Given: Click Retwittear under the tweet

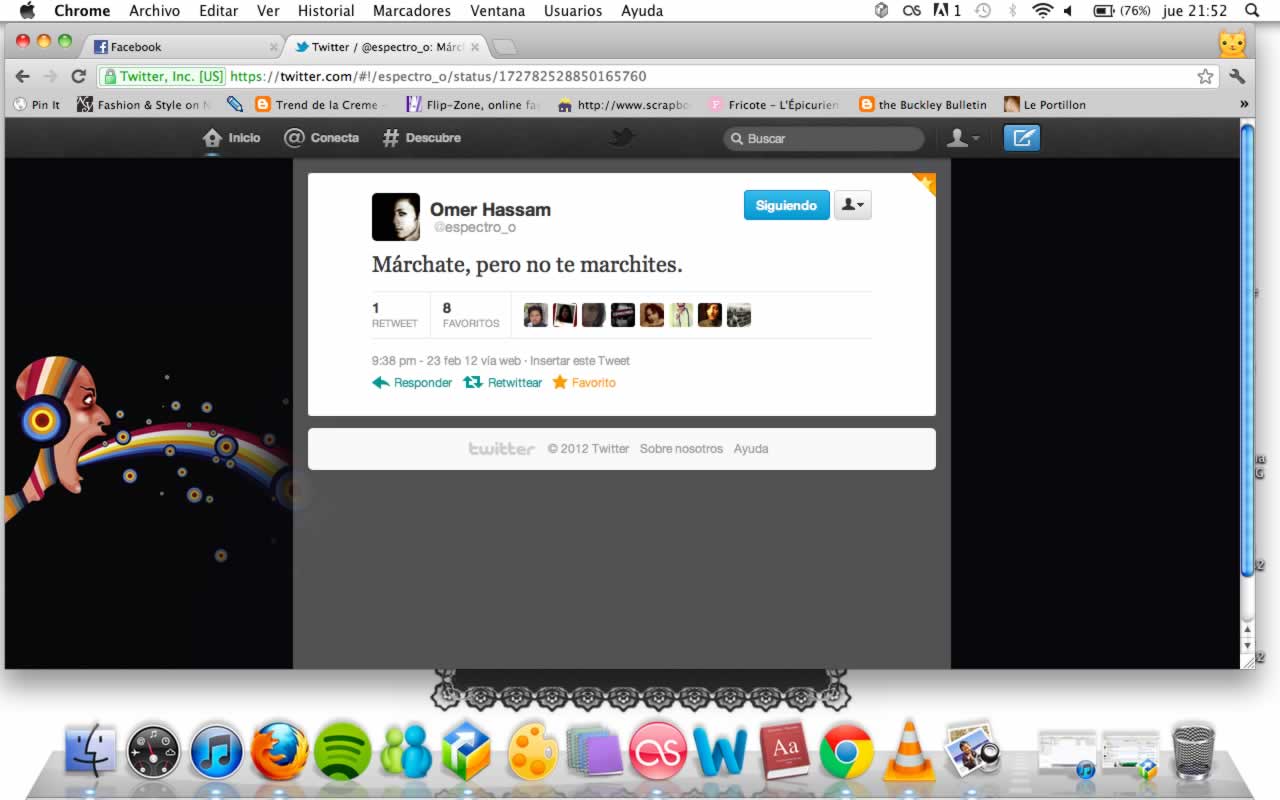Looking at the screenshot, I should [x=503, y=383].
